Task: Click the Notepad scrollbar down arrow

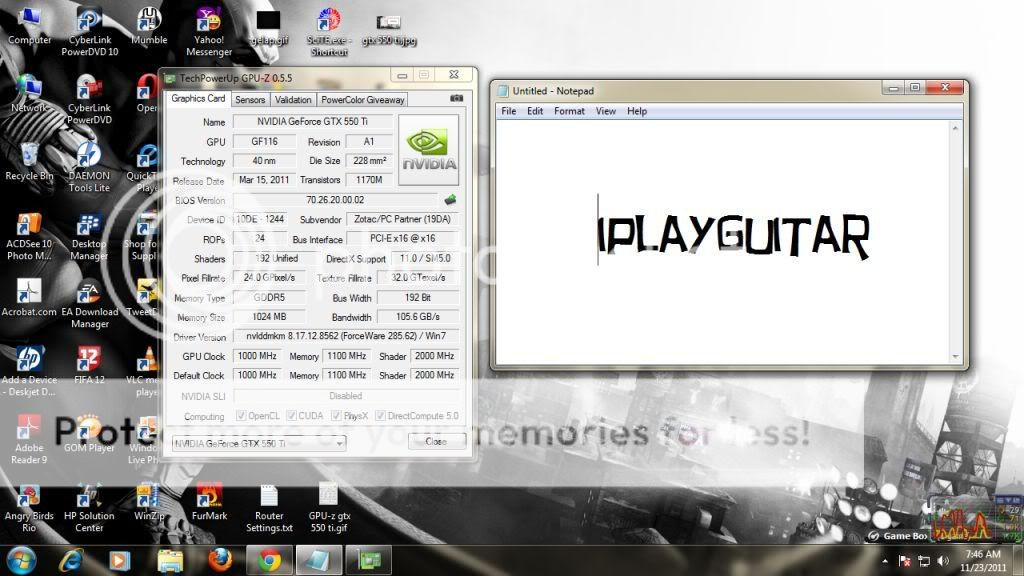Action: tap(955, 357)
